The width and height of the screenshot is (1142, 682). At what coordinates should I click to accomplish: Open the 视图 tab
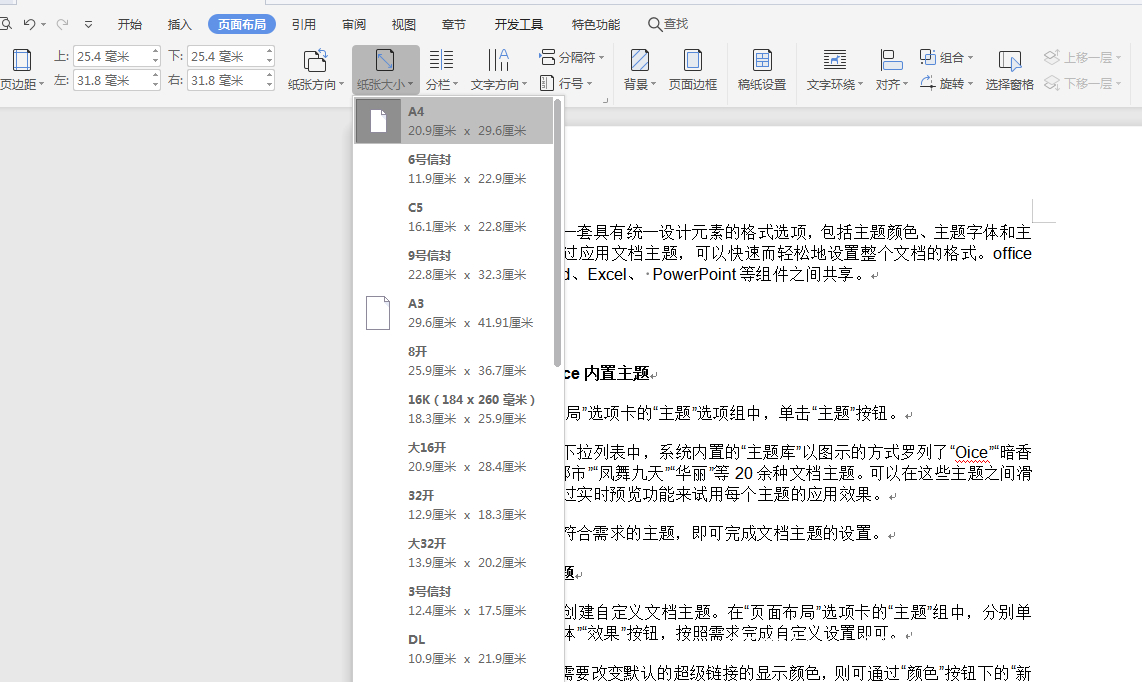coord(403,24)
